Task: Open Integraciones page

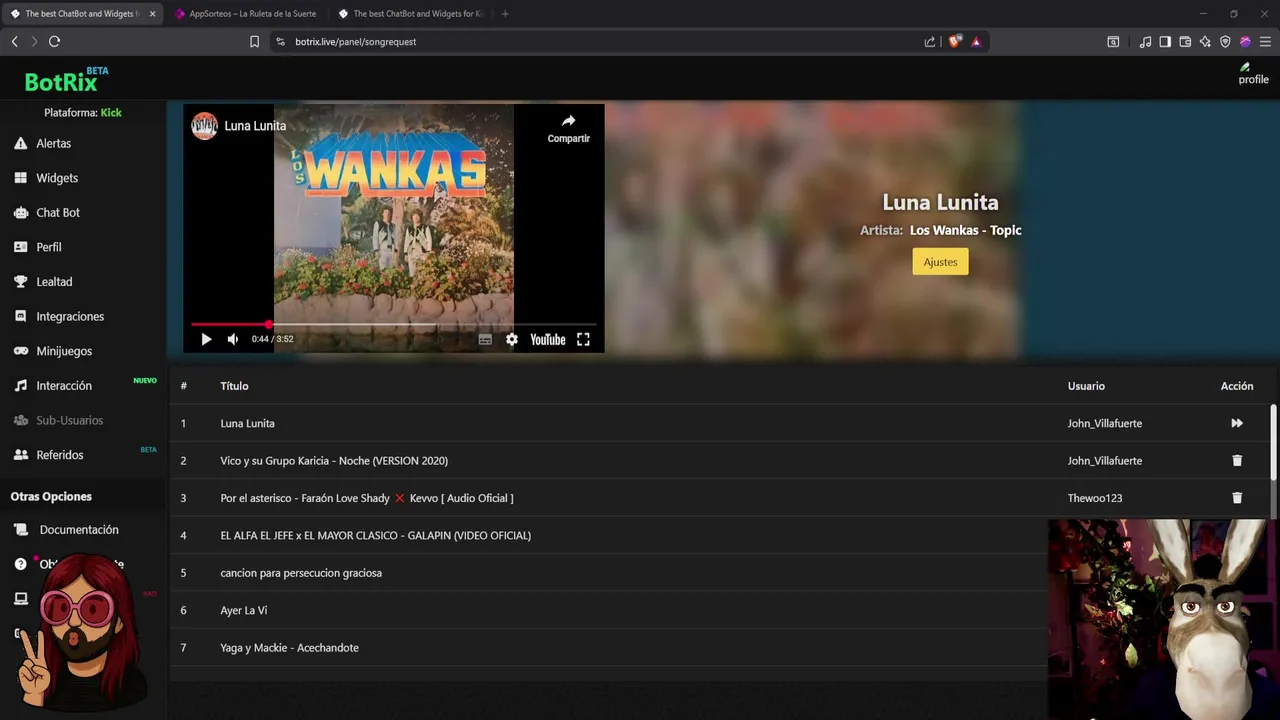Action: pyautogui.click(x=69, y=316)
